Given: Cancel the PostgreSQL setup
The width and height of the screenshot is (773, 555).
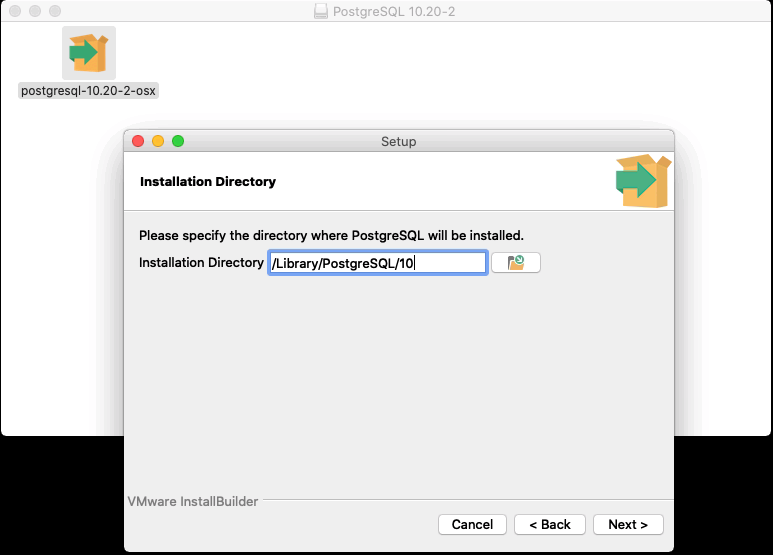Looking at the screenshot, I should [x=472, y=524].
